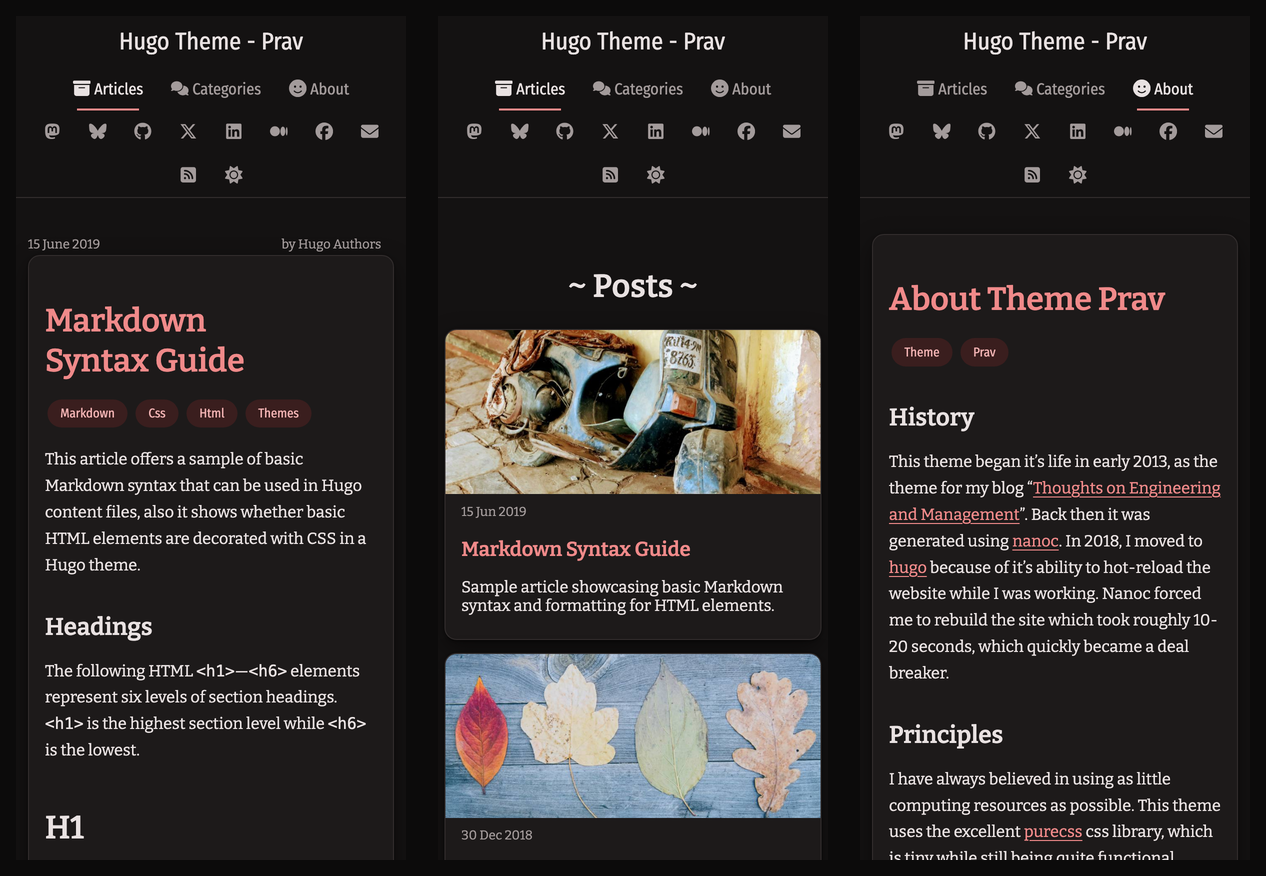Select Articles tab on Posts list page
The image size is (1266, 876).
coord(530,89)
